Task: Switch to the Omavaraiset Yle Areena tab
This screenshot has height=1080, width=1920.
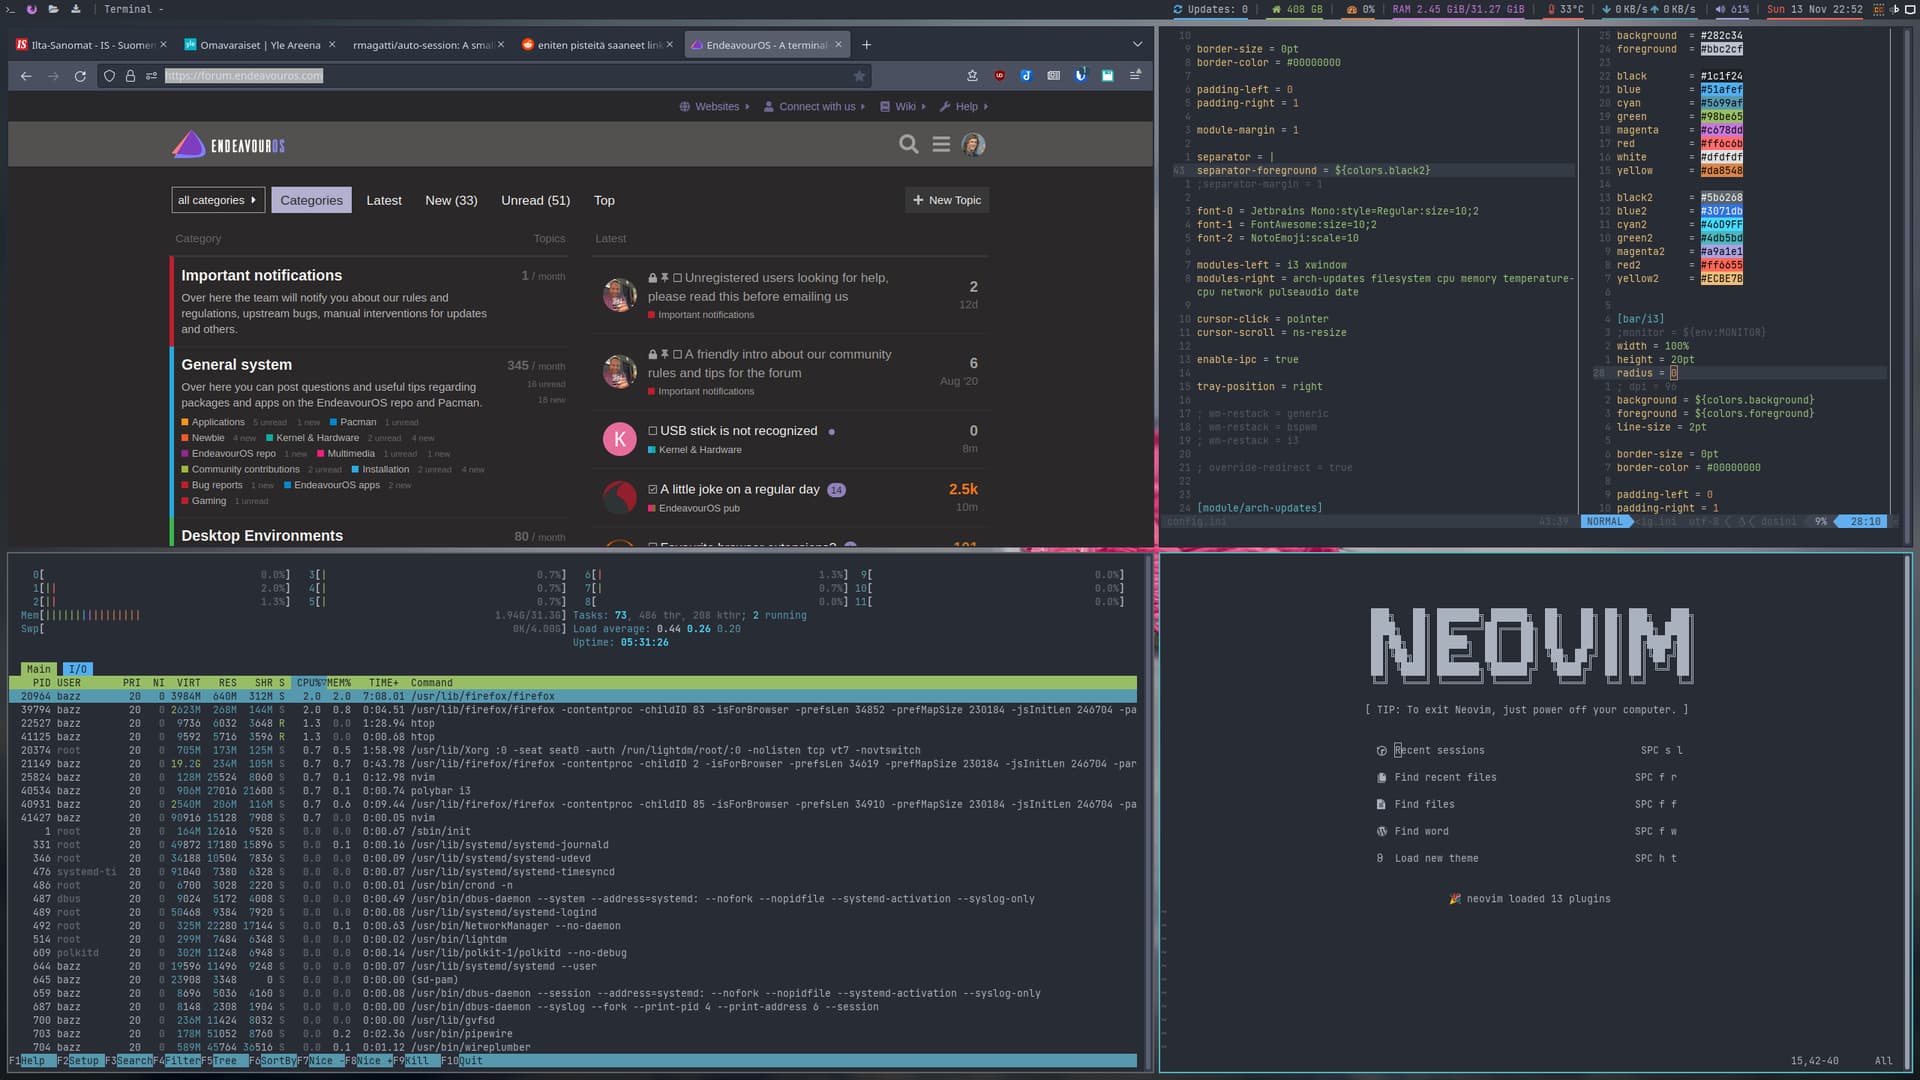Action: pos(258,45)
